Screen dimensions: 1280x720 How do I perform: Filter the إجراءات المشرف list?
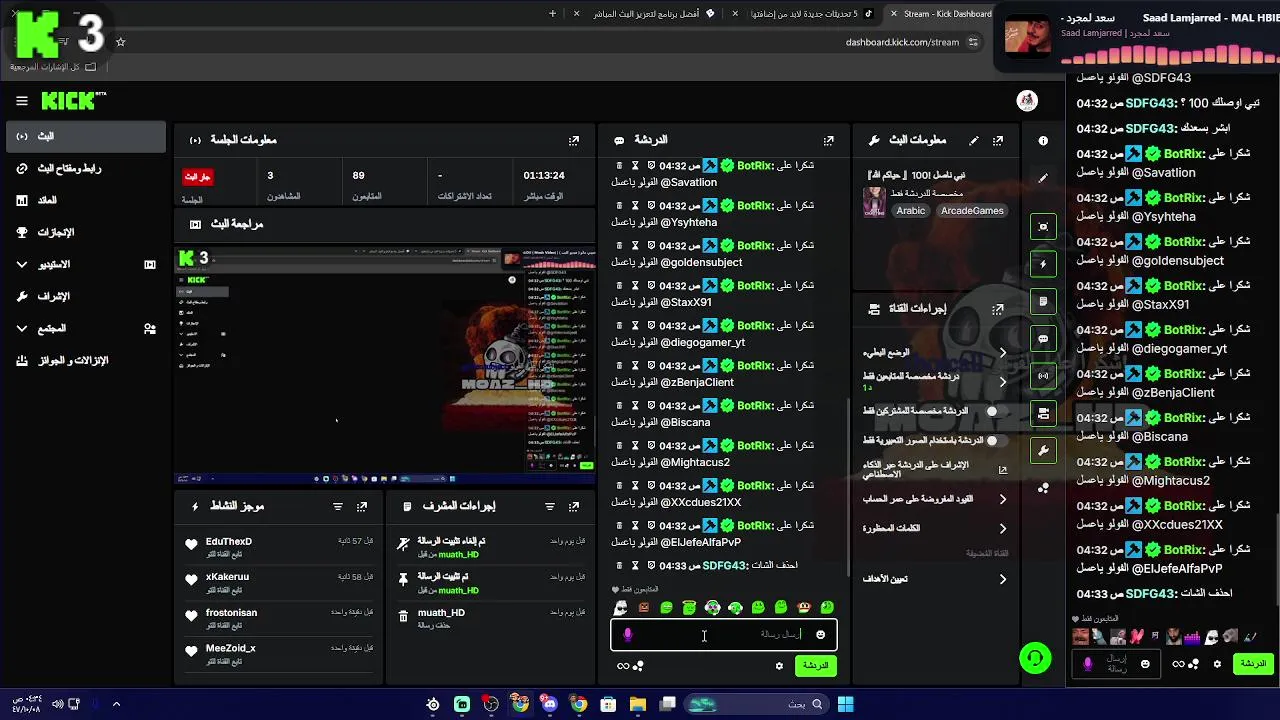tap(550, 507)
